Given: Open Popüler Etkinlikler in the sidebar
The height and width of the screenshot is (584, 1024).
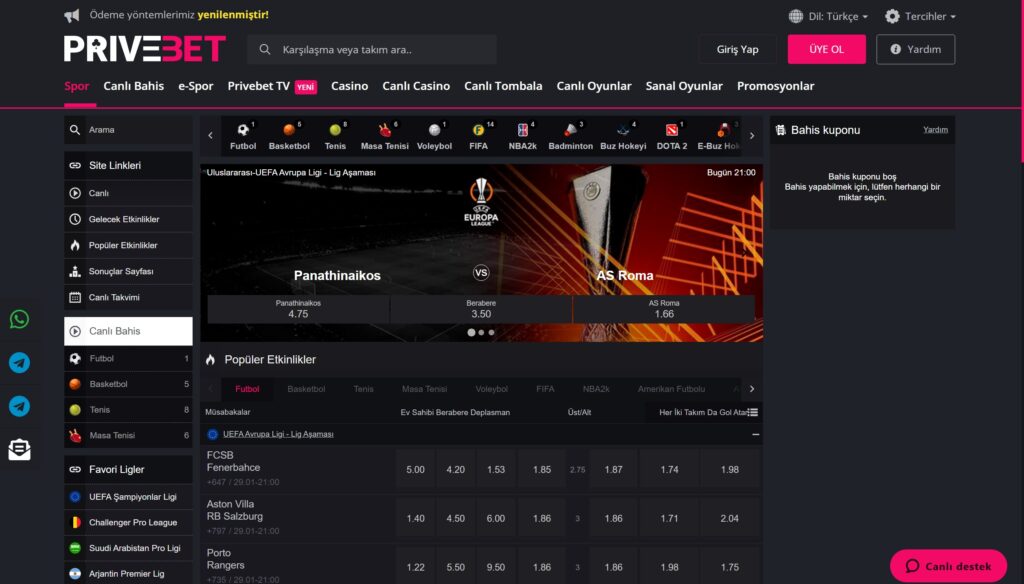Looking at the screenshot, I should [x=128, y=246].
